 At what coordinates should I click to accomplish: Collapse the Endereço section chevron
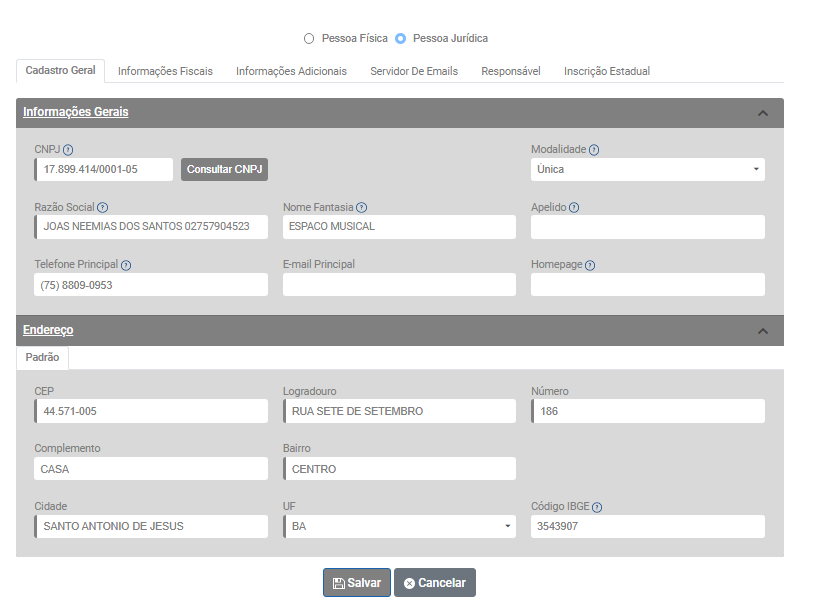[763, 331]
